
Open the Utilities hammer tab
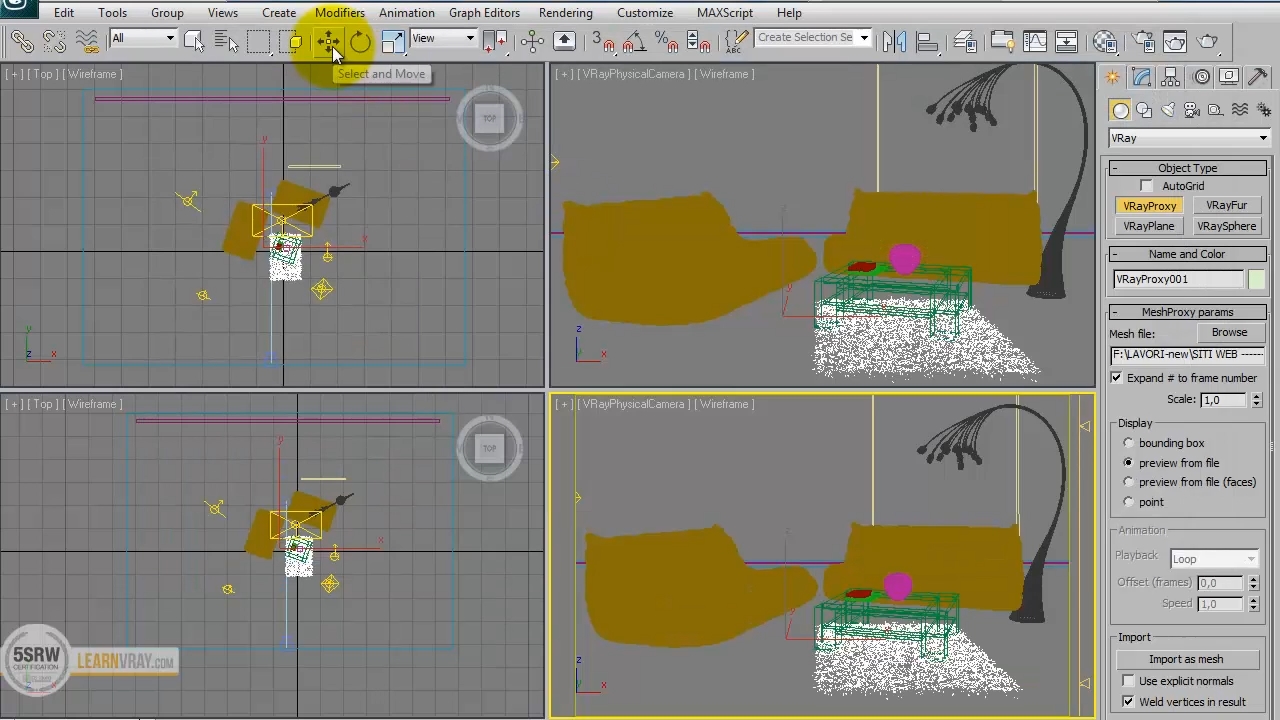point(1258,77)
